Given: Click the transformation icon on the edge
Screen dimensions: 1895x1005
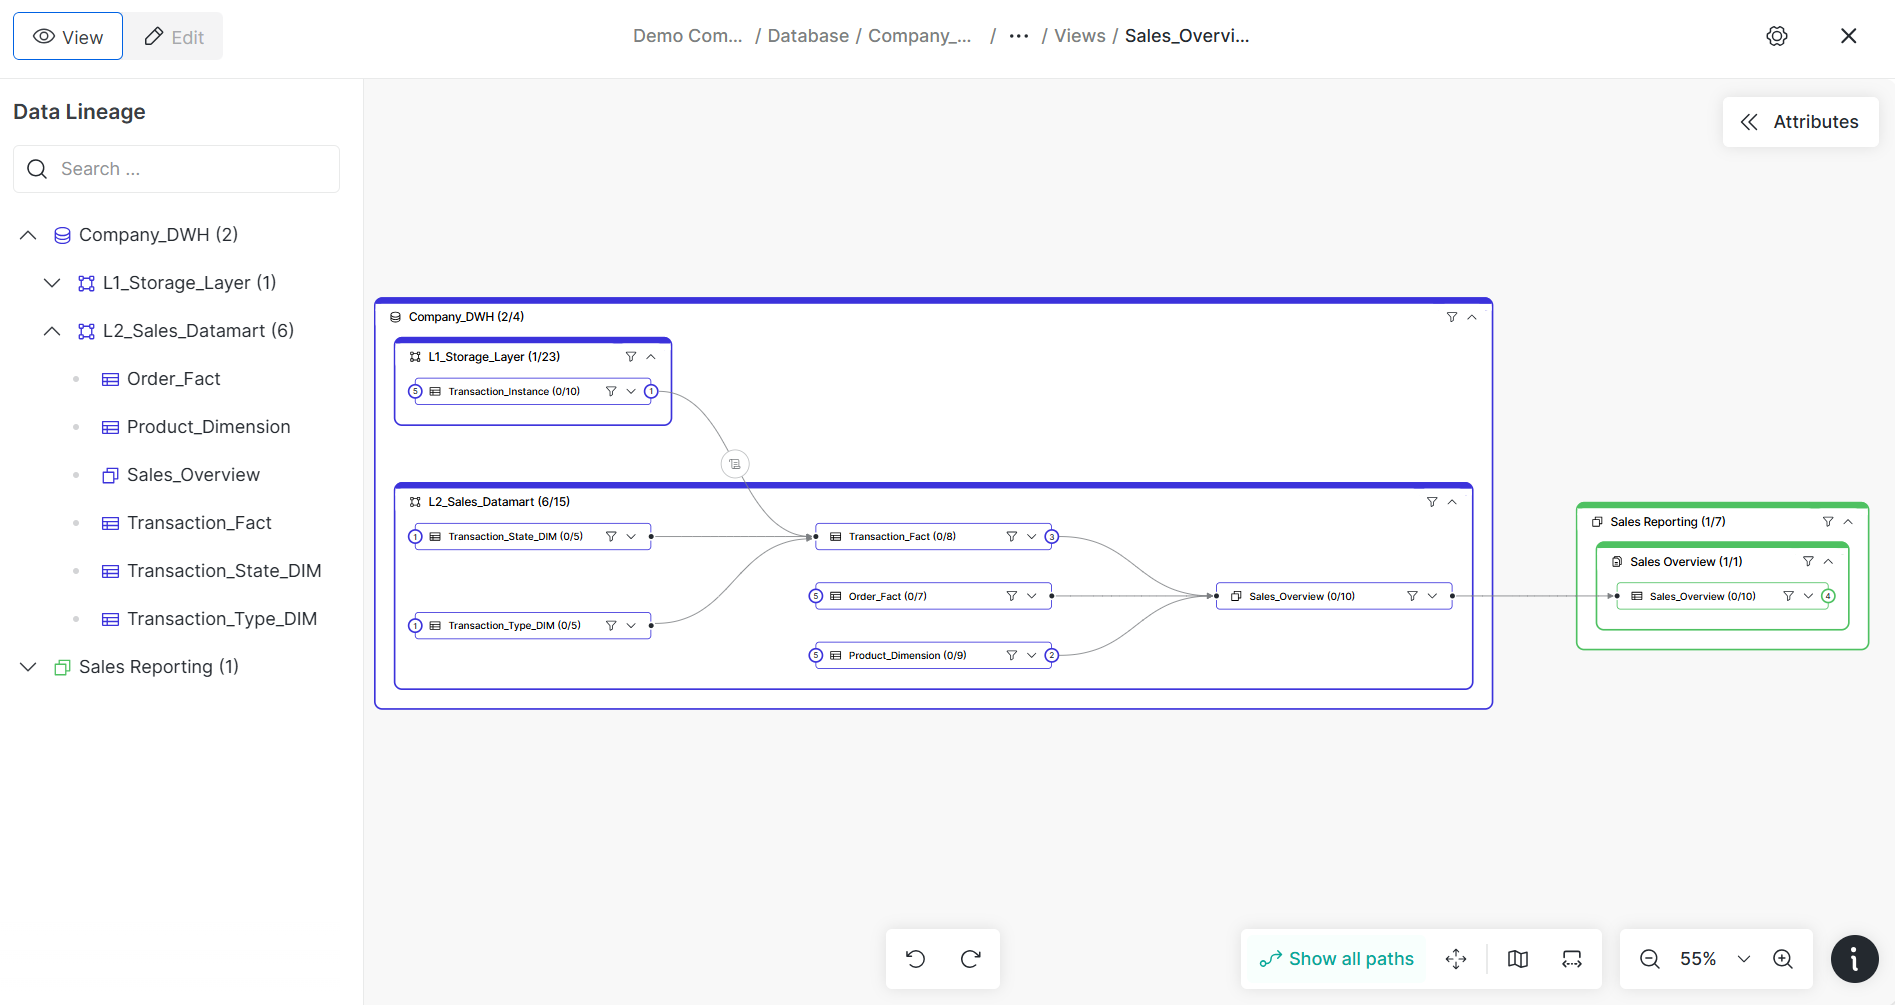Looking at the screenshot, I should 735,464.
